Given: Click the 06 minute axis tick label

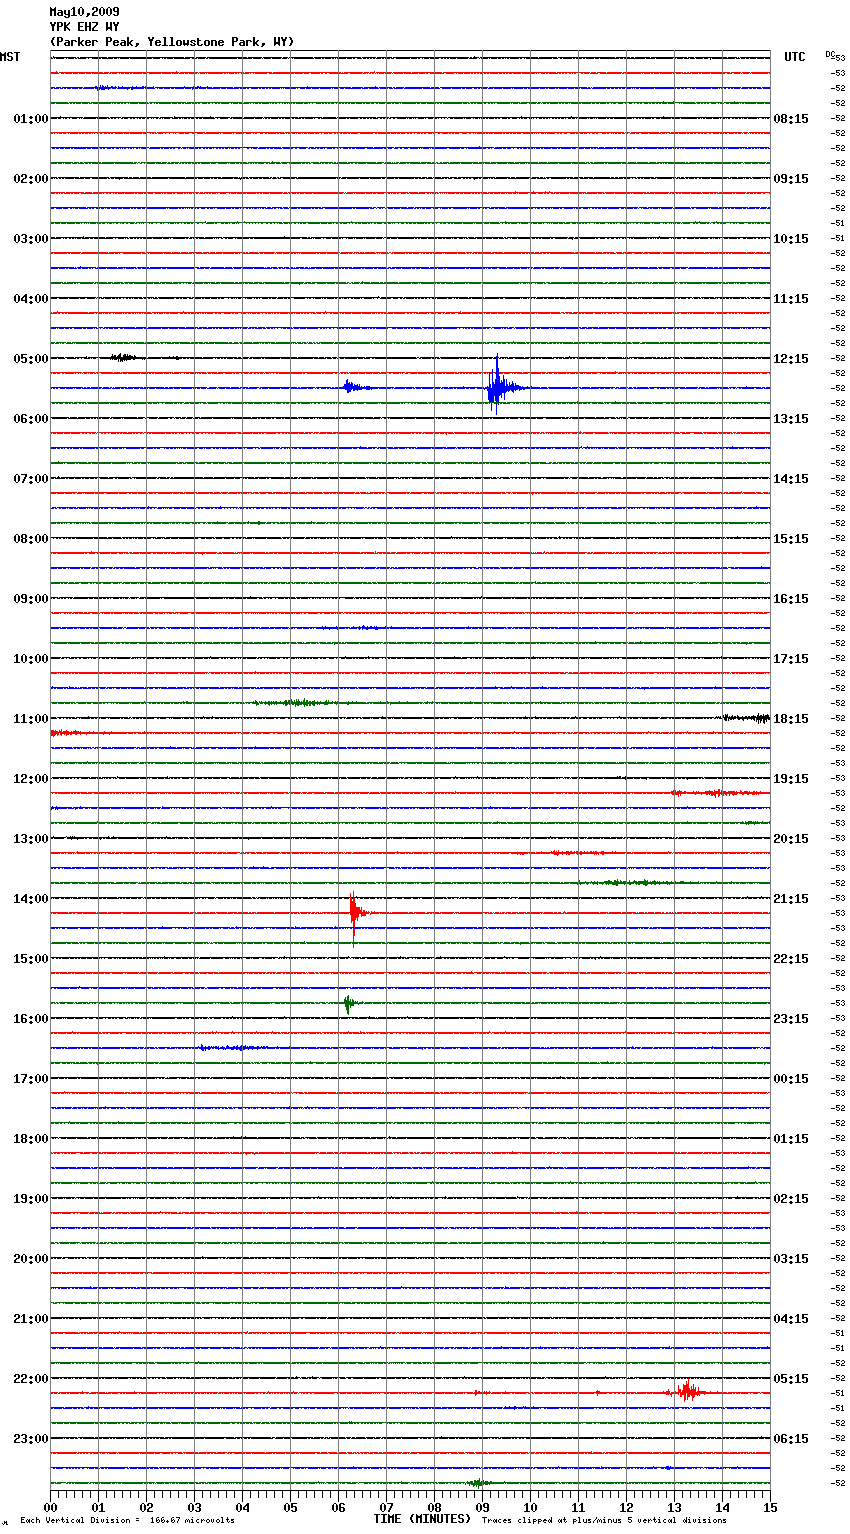Looking at the screenshot, I should [x=339, y=1507].
